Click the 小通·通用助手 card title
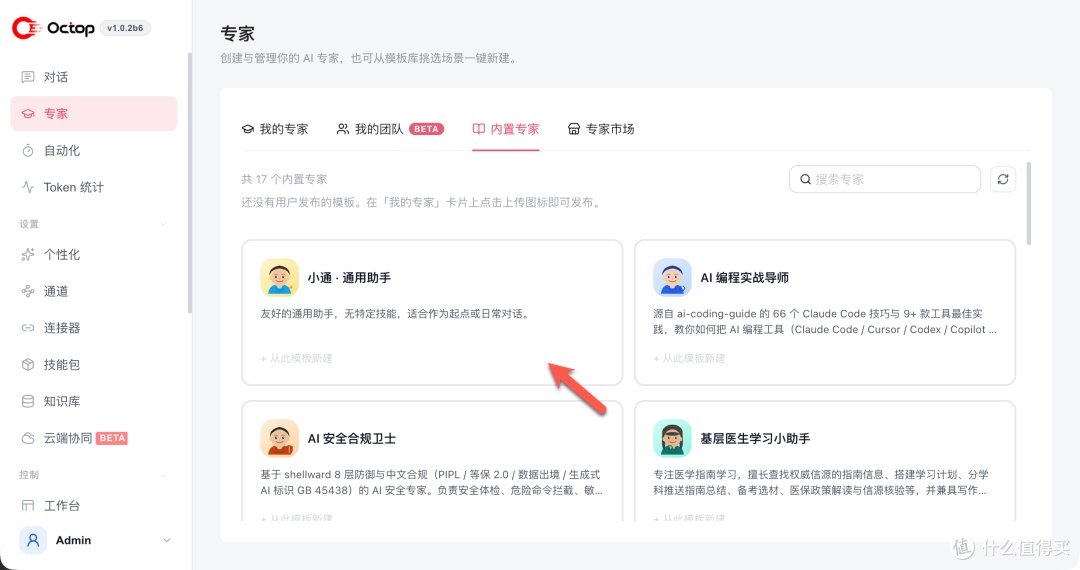The height and width of the screenshot is (570, 1080). click(x=349, y=277)
